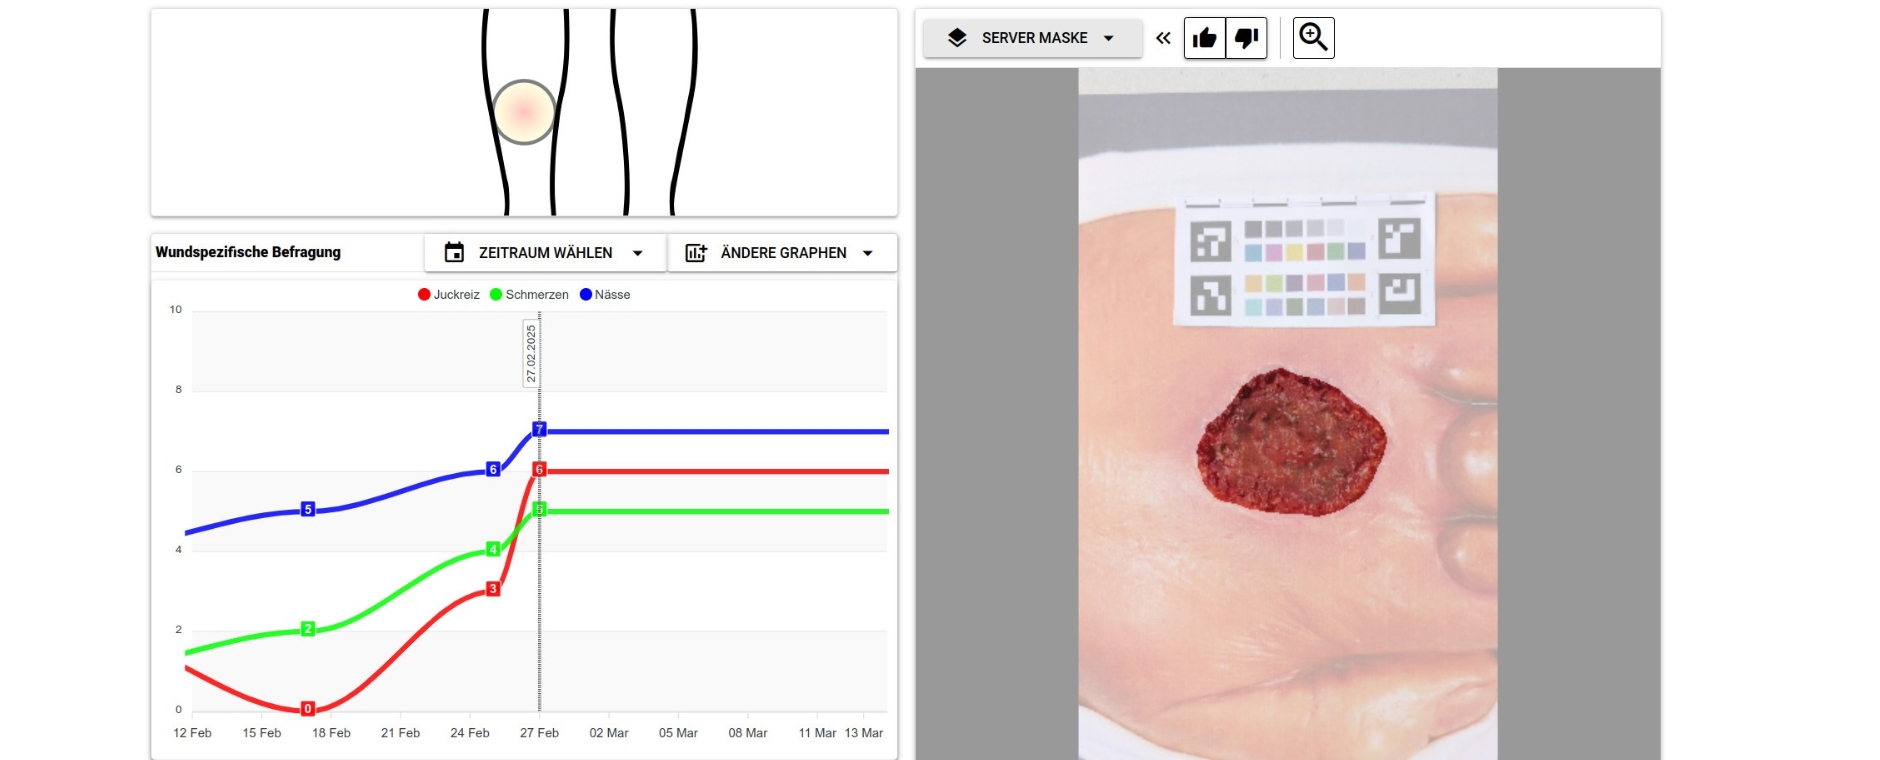The width and height of the screenshot is (1880, 760).
Task: Click the thumbs down rating icon
Action: tap(1246, 38)
